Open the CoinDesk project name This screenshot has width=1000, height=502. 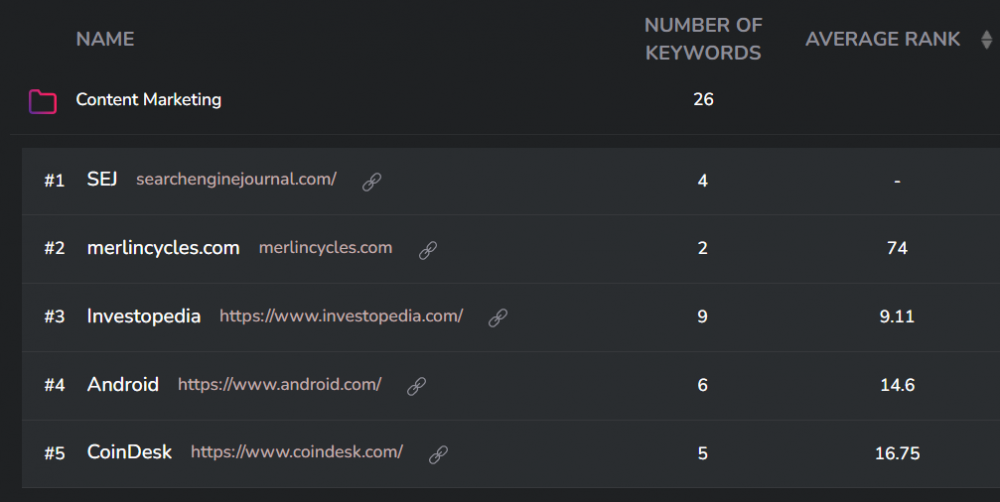129,452
